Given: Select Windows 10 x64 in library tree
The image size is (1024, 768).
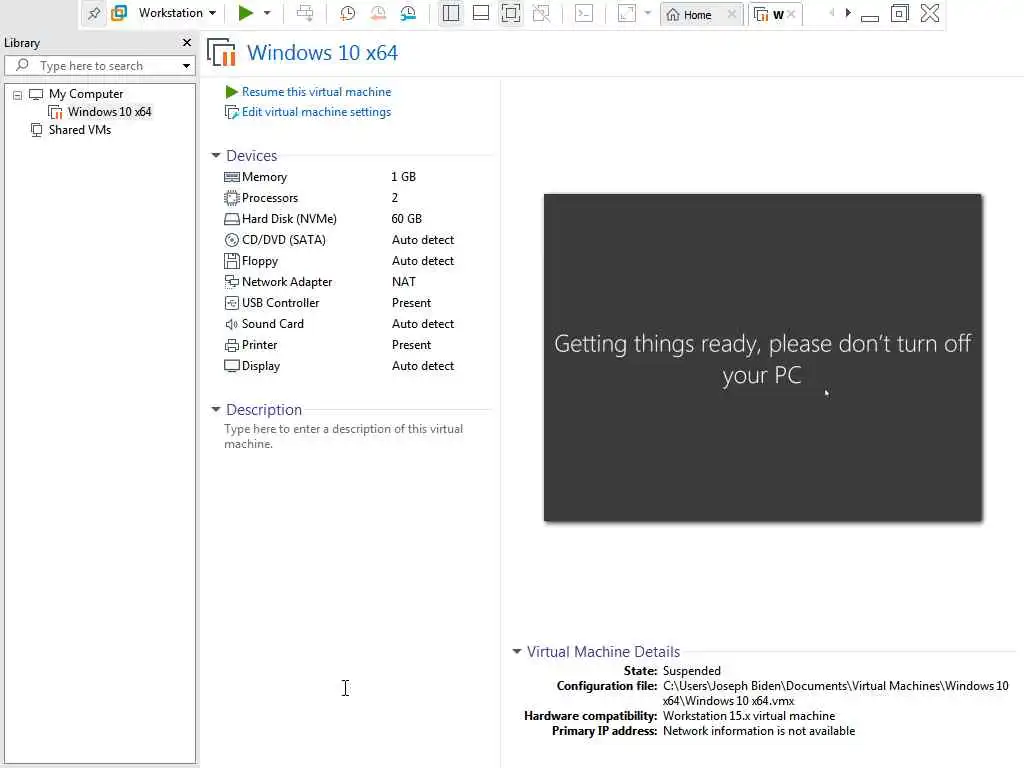Looking at the screenshot, I should pos(109,112).
